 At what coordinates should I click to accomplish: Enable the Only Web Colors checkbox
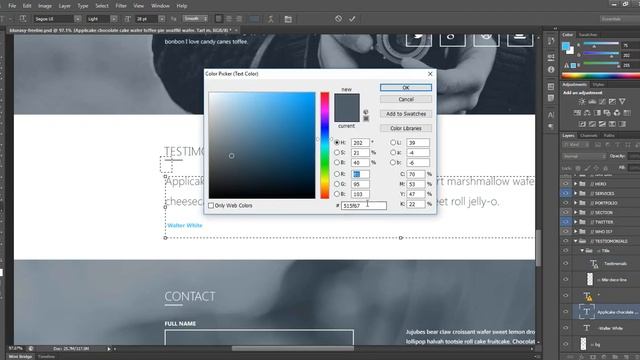pyautogui.click(x=211, y=205)
